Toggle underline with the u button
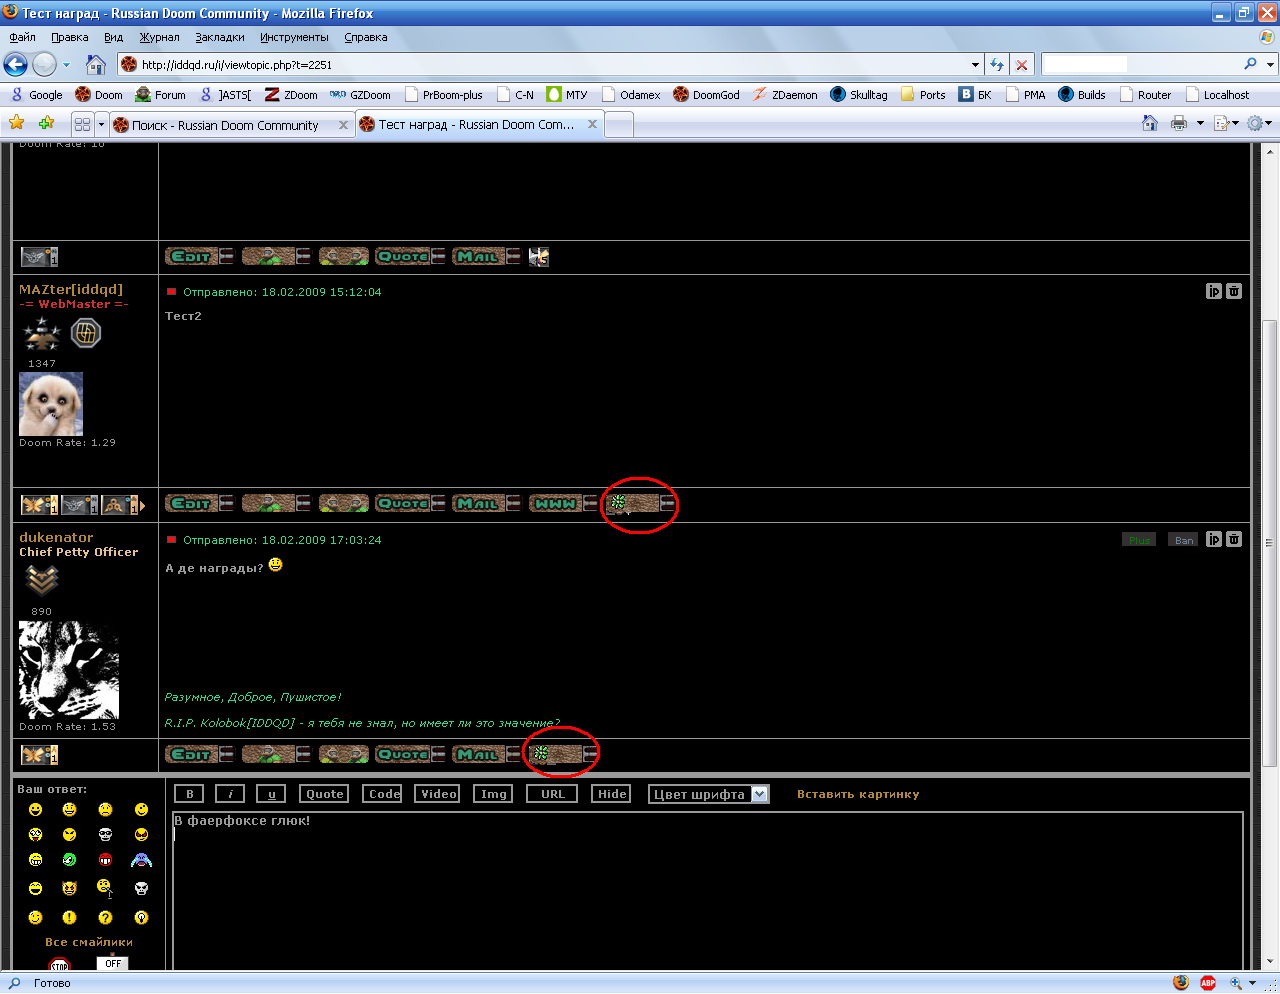 tap(271, 794)
